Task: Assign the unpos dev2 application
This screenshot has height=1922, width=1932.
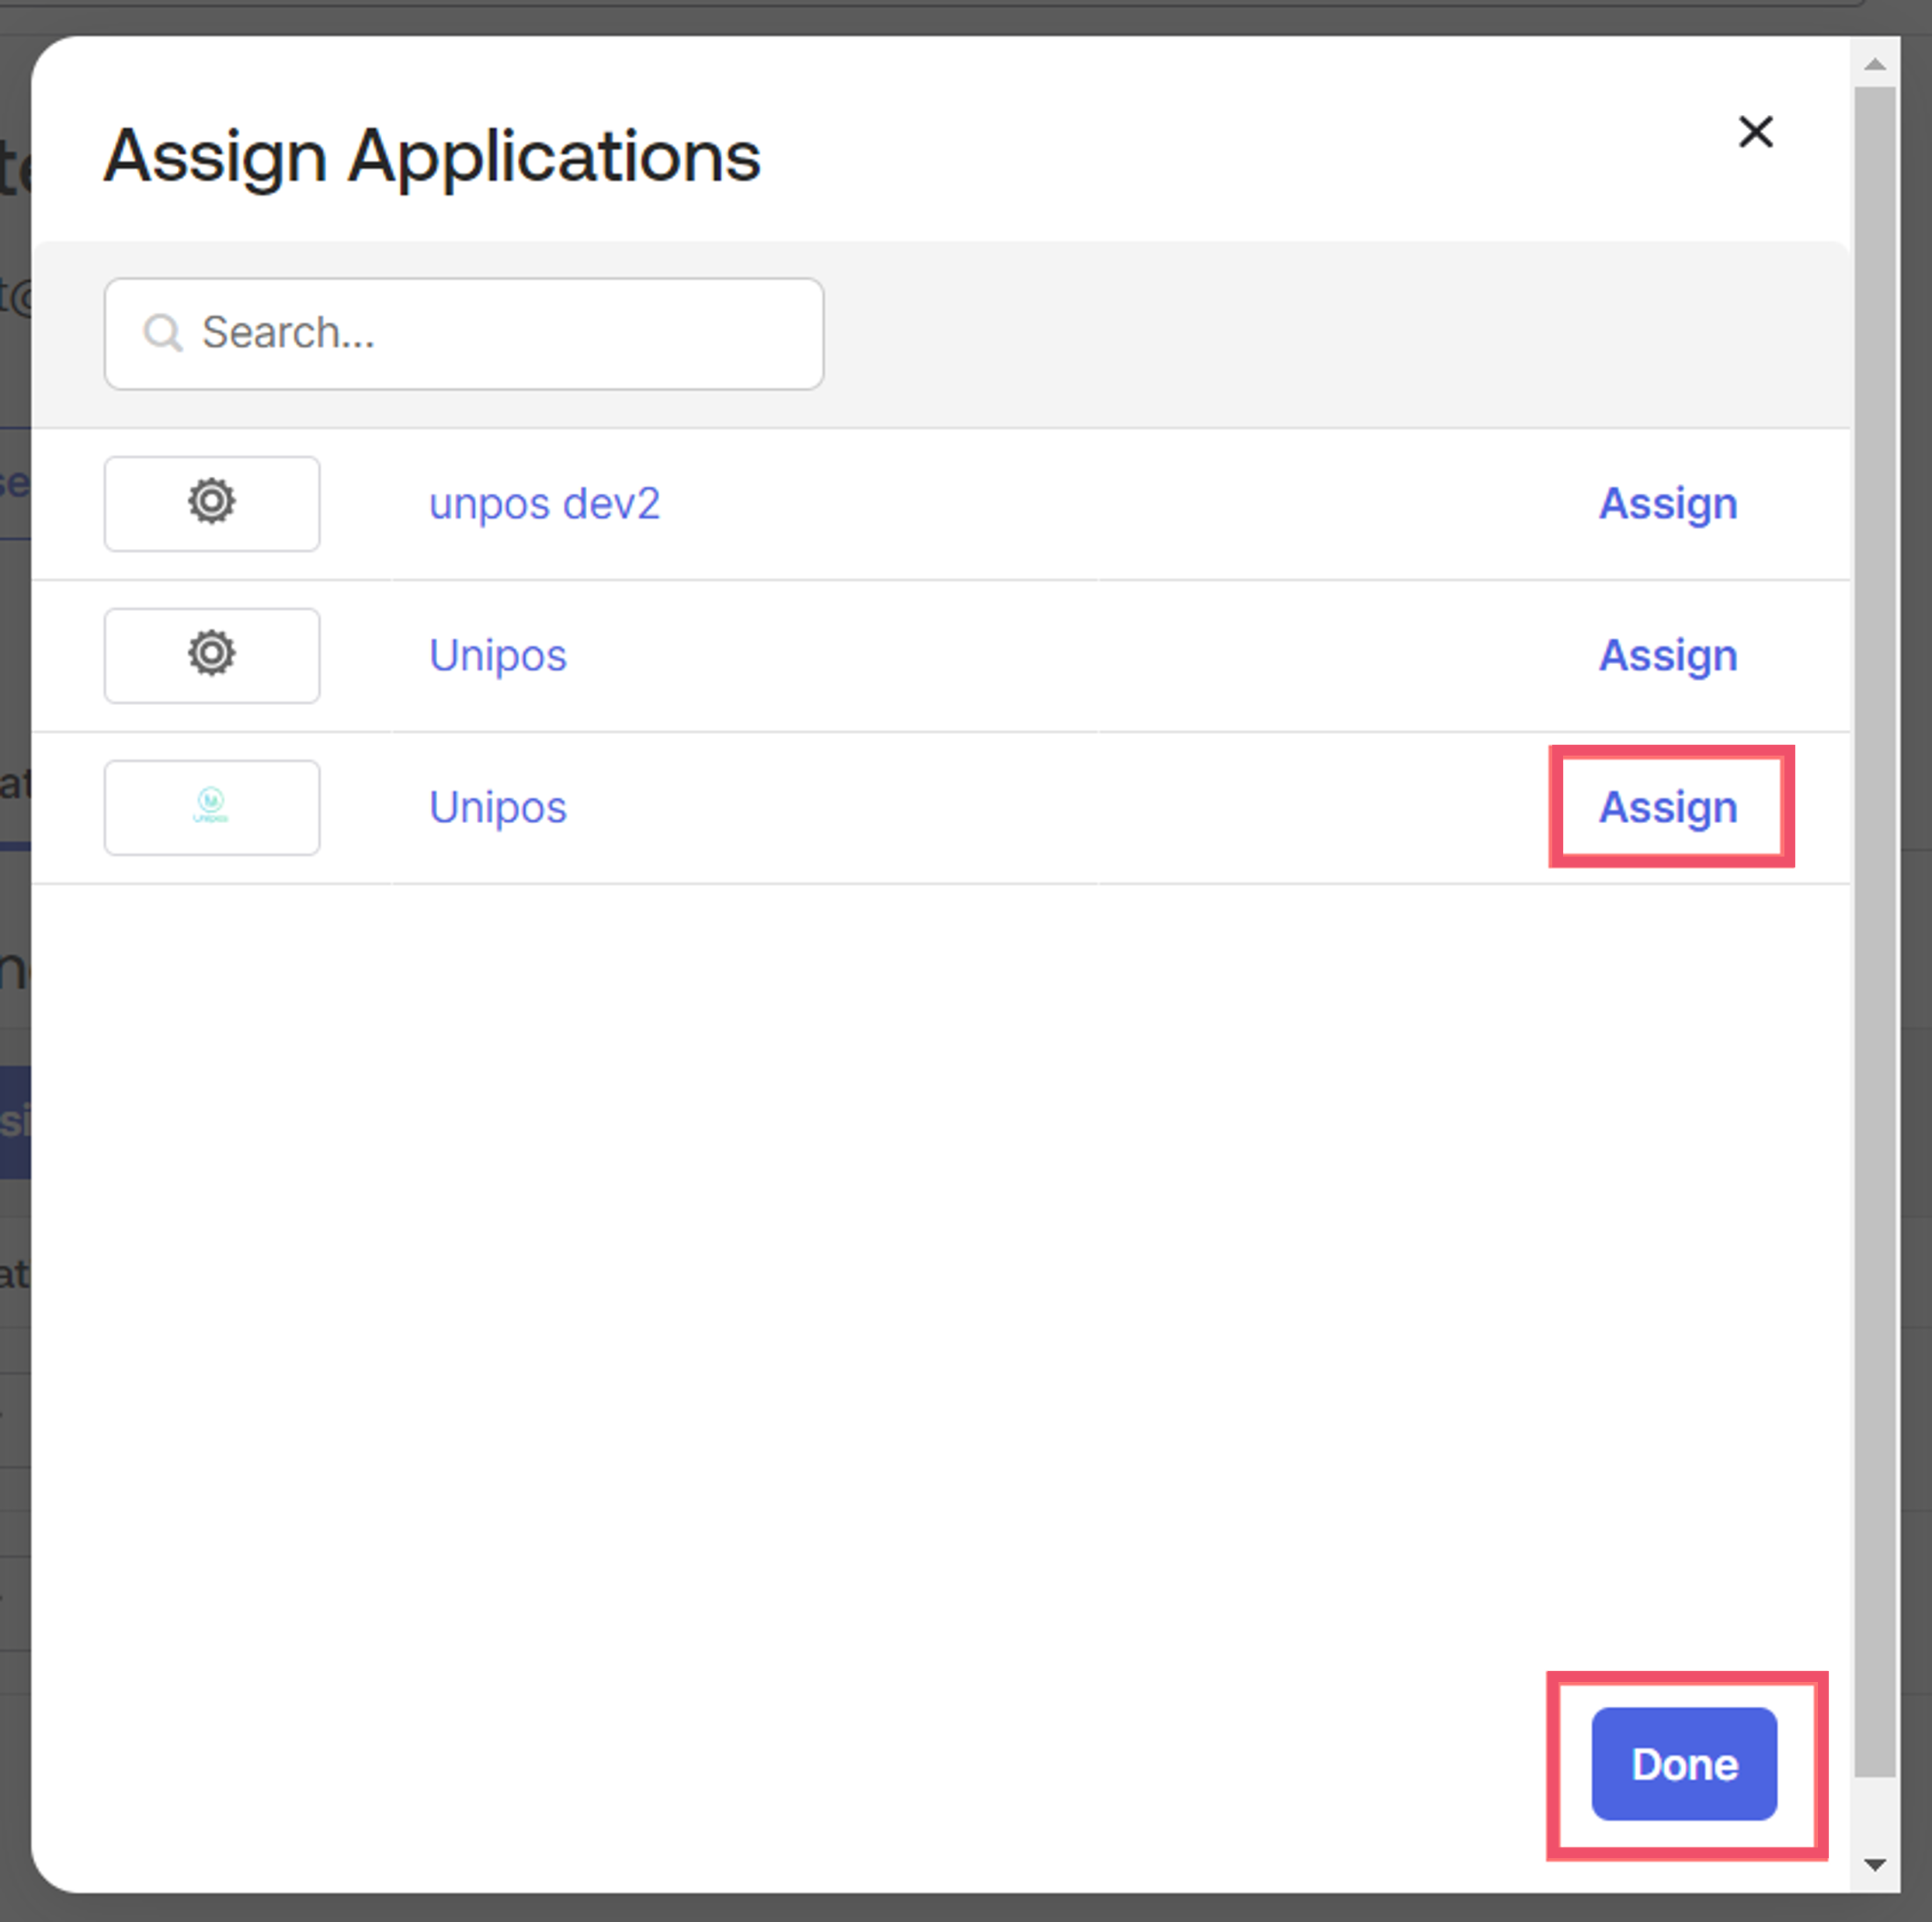Action: tap(1668, 503)
